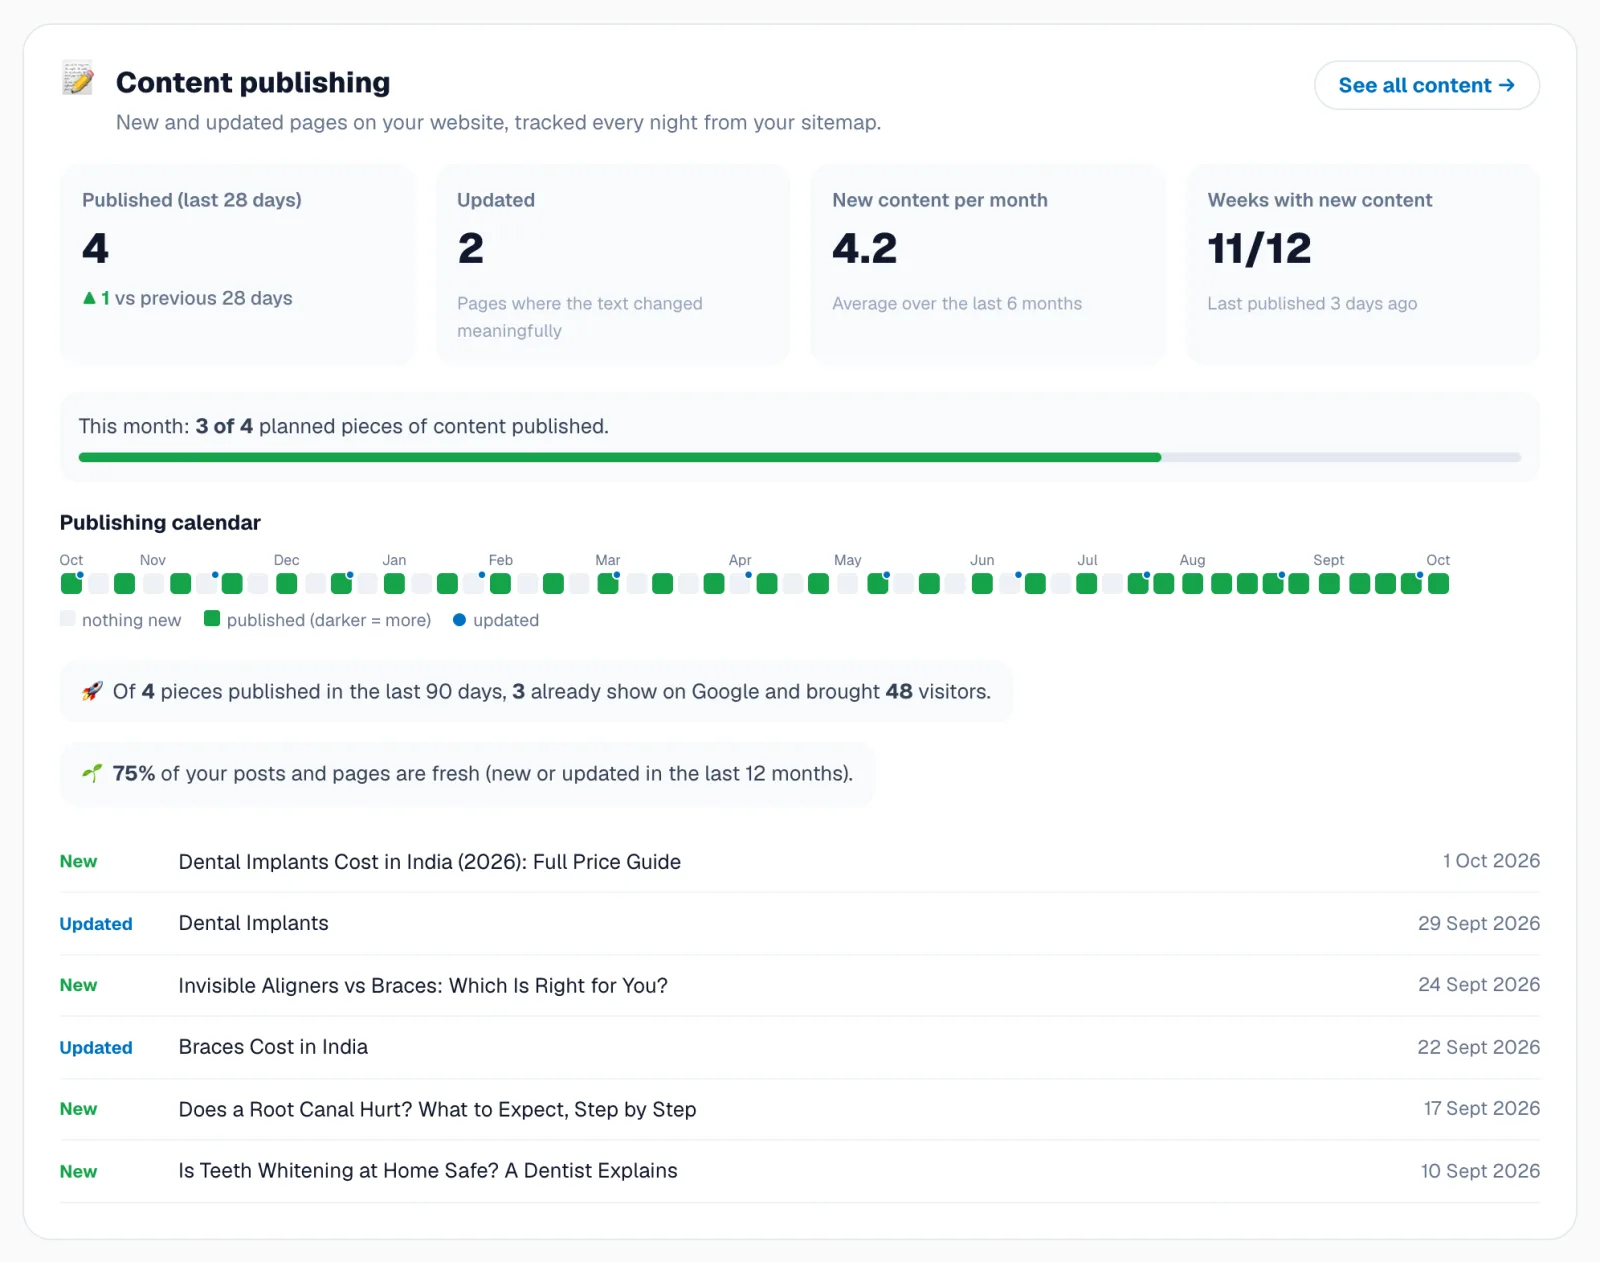Screen dimensions: 1600x1262
Task: Click the 'Updated' tag on the Braces Cost in India row
Action: pos(96,1048)
